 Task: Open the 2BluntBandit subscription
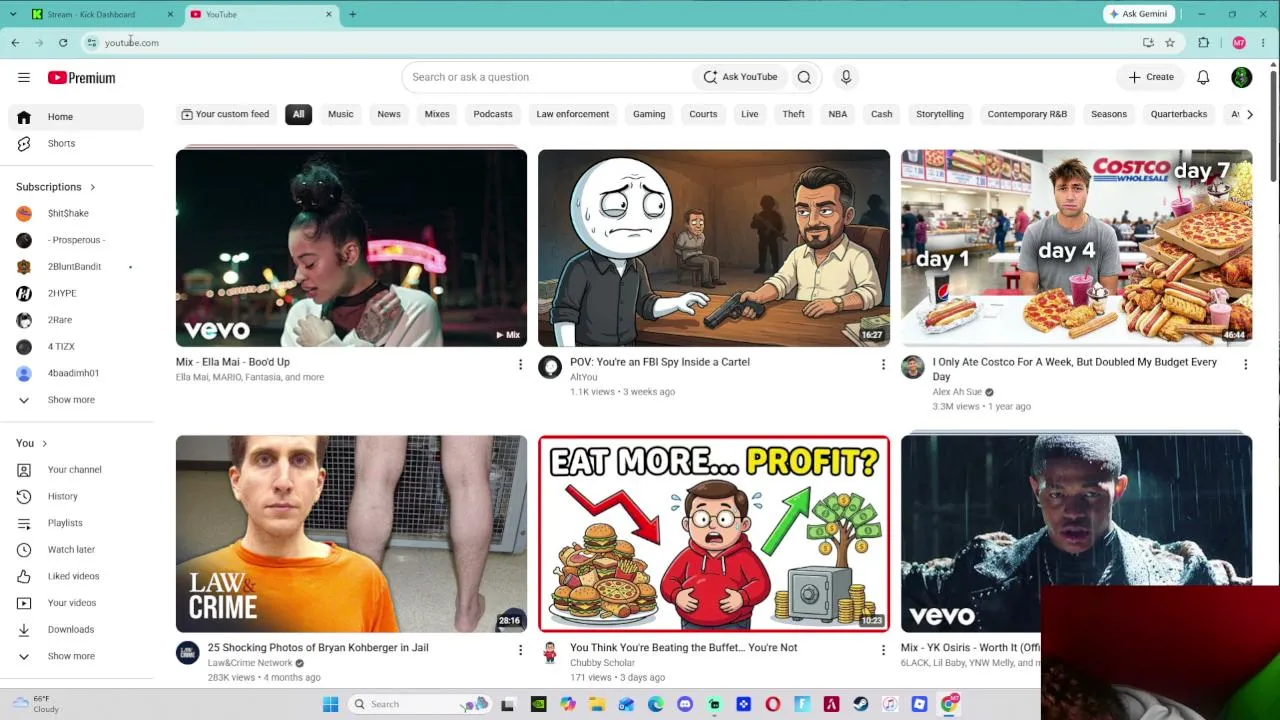76,267
